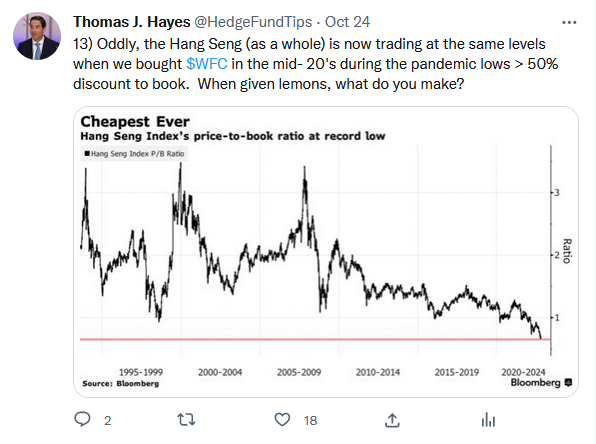The height and width of the screenshot is (444, 596).
Task: Retweet this post using the retweet icon
Action: coord(186,420)
